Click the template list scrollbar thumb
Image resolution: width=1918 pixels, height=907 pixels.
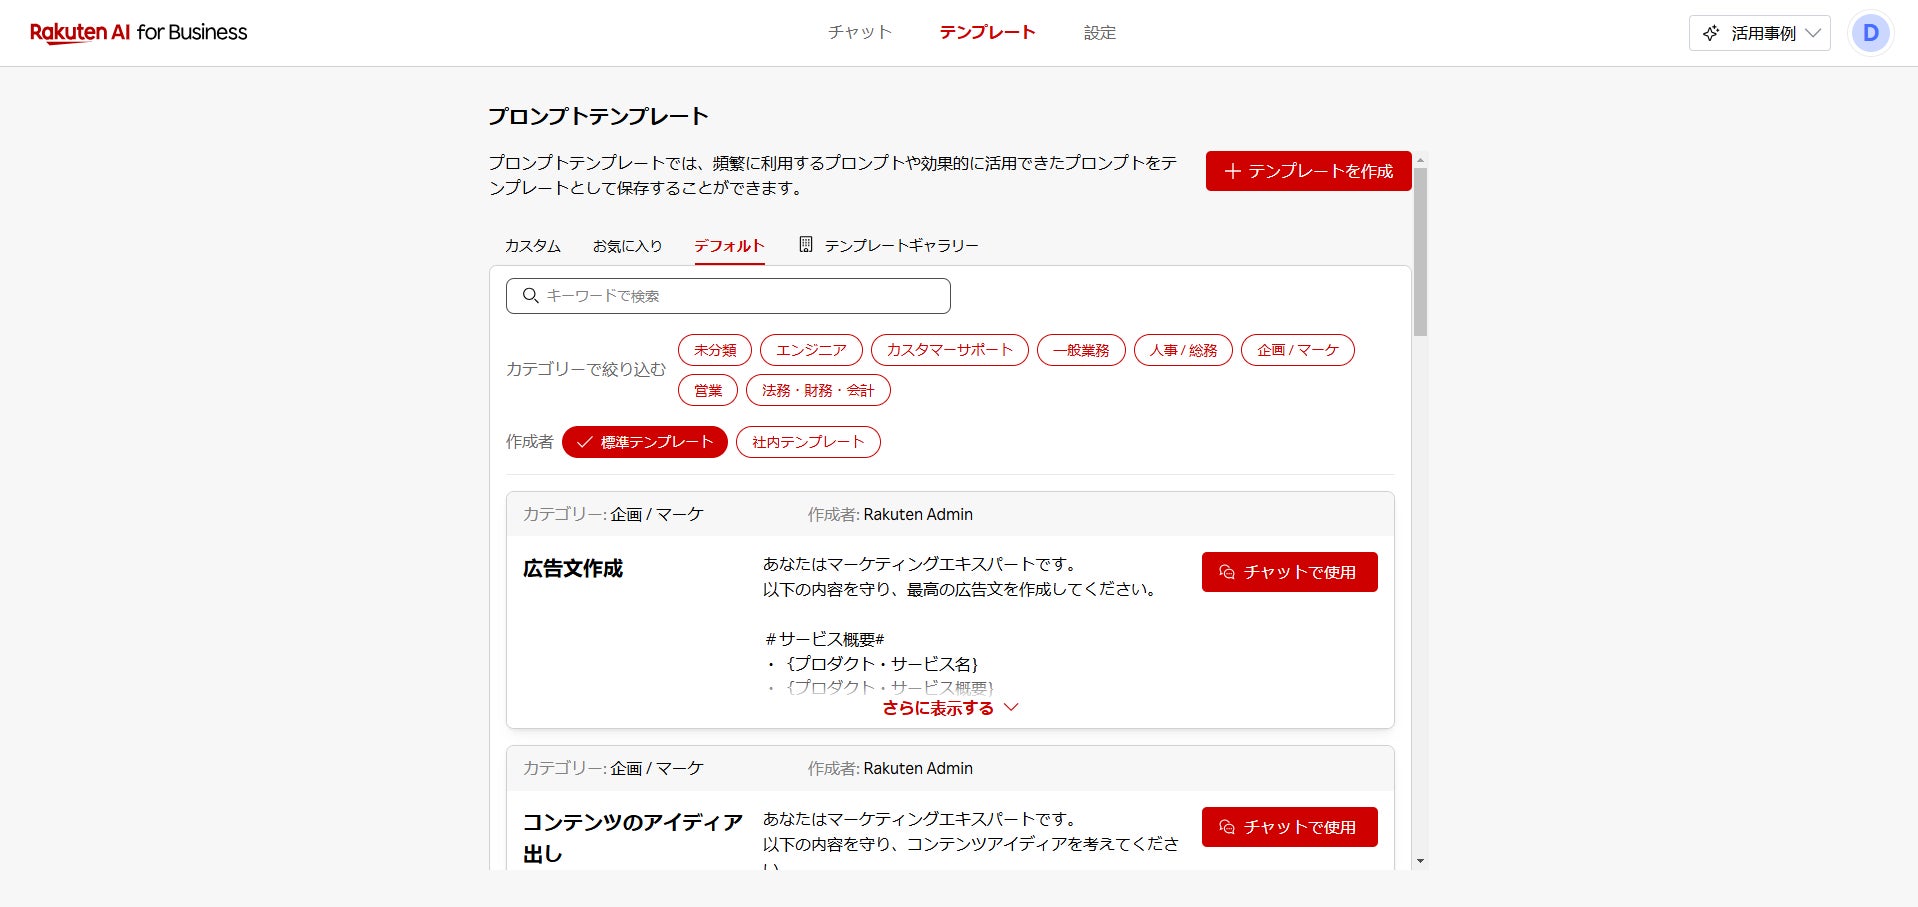[1420, 250]
